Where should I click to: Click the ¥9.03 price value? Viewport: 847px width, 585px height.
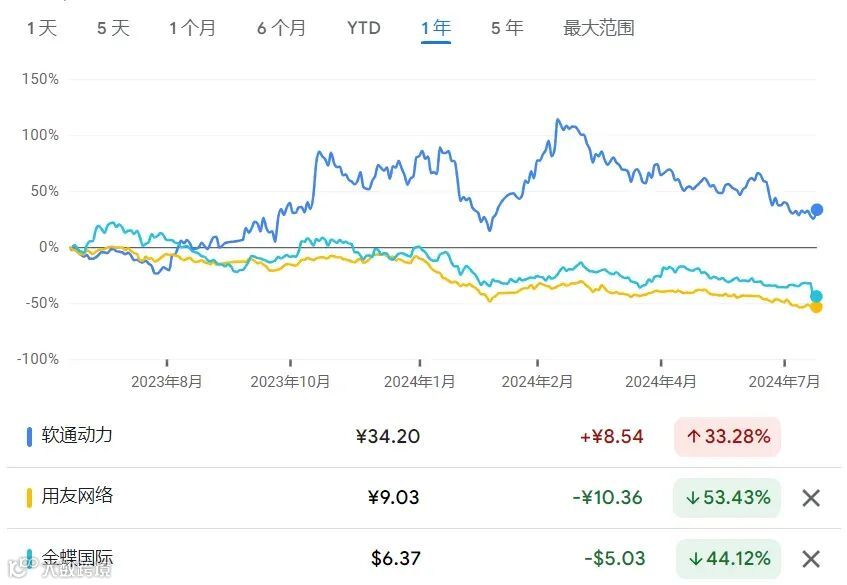(x=393, y=497)
